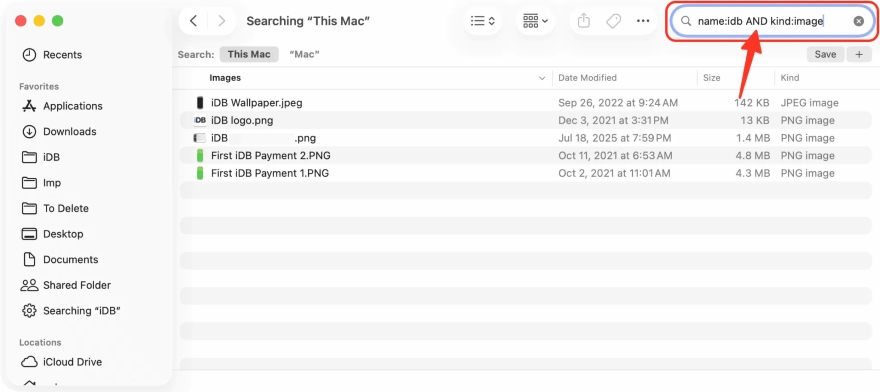Viewport: 880px width, 392px height.
Task: Select the "Mac" search scope
Action: [304, 54]
